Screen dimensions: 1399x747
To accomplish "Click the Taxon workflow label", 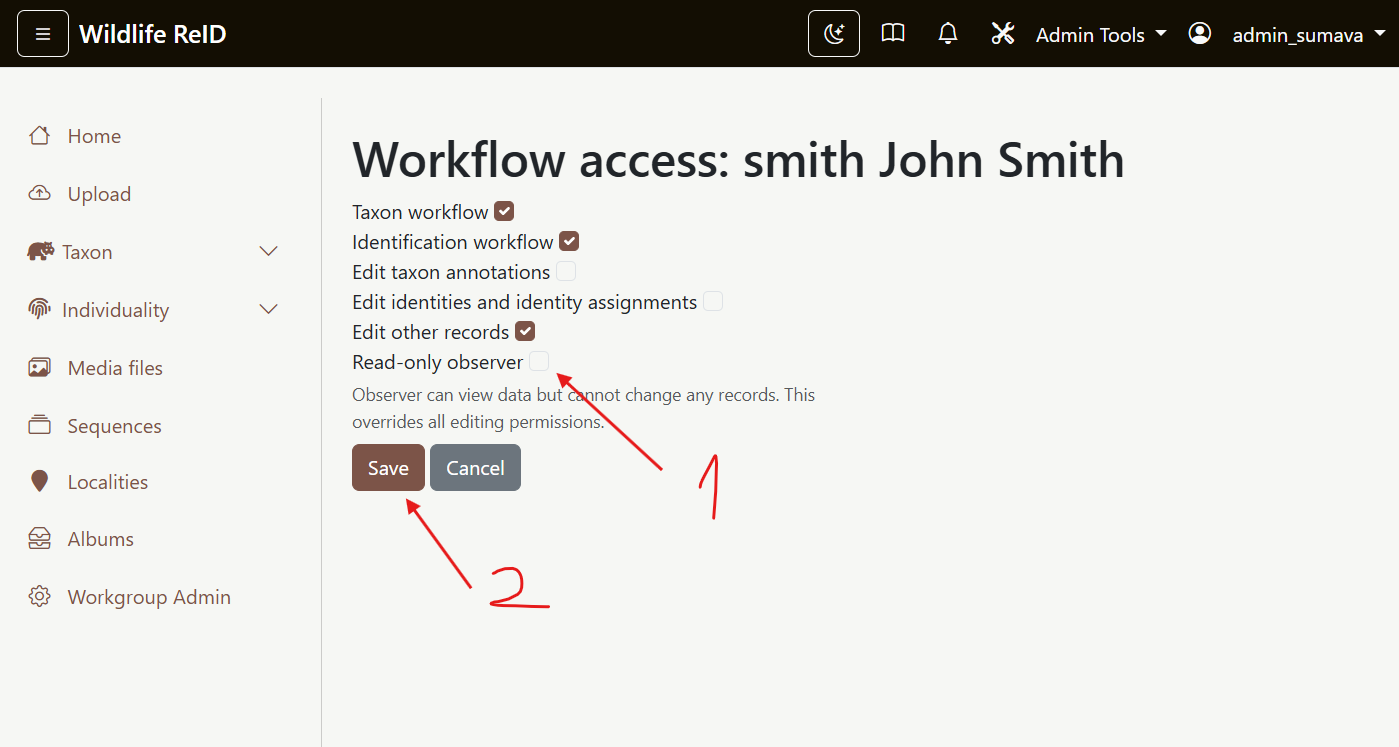I will 420,212.
